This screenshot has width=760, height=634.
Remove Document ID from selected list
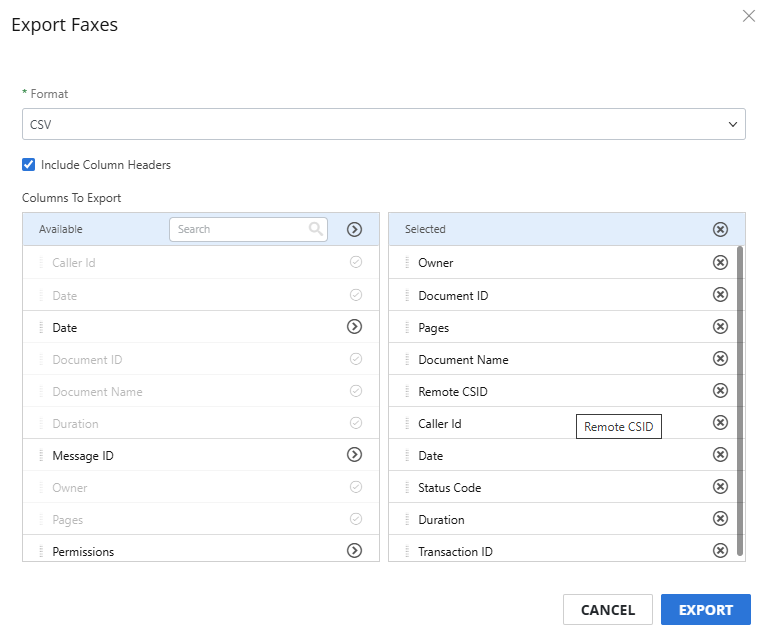tap(720, 294)
